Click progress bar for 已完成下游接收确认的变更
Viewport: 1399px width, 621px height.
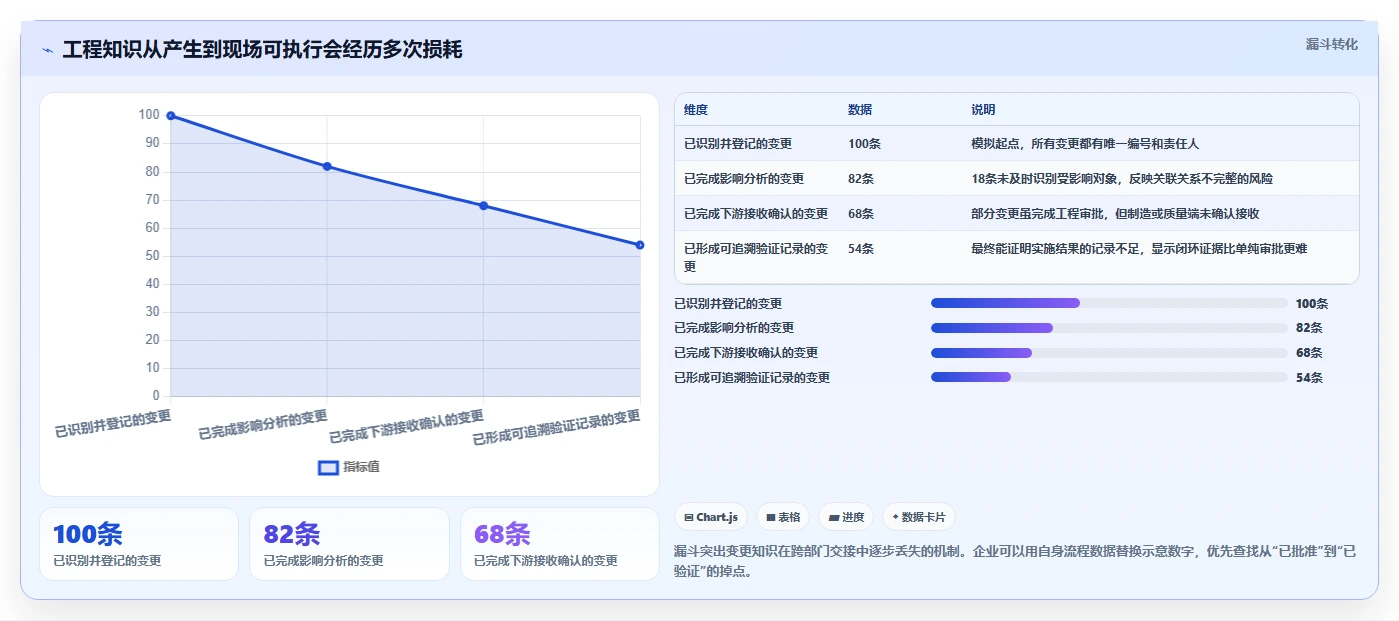1109,353
